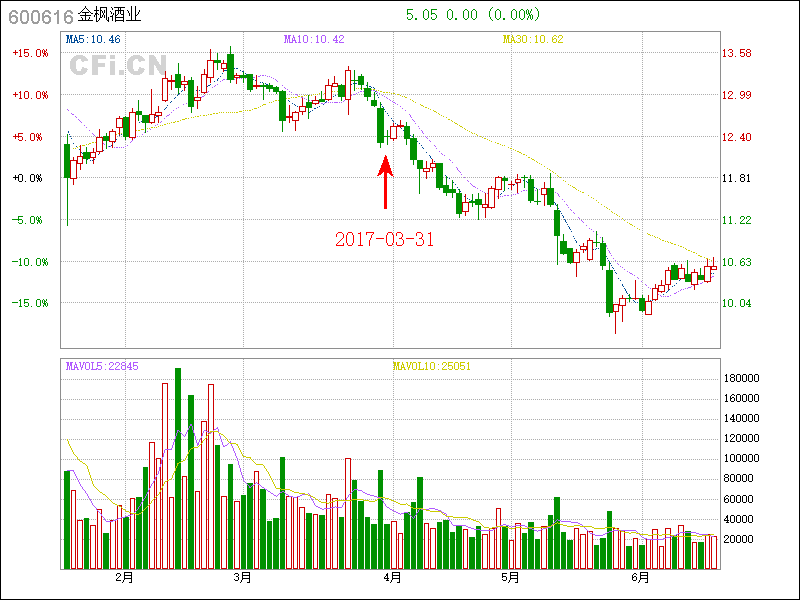Select the MAVOL5:22845 volume label
800x600 pixels.
(x=102, y=366)
